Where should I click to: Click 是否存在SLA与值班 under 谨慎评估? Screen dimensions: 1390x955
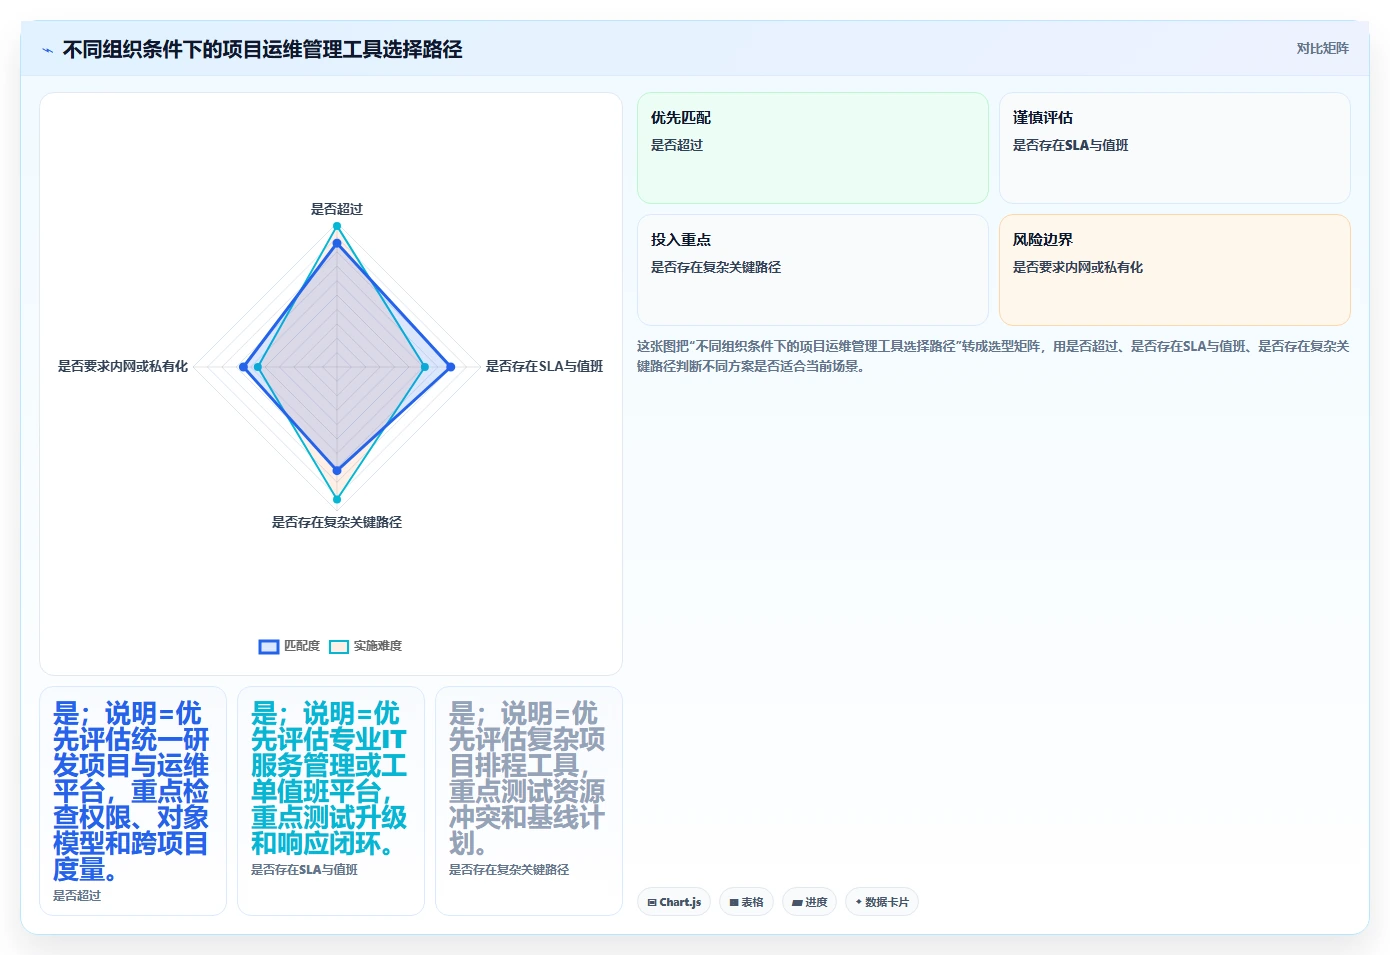click(x=1070, y=145)
